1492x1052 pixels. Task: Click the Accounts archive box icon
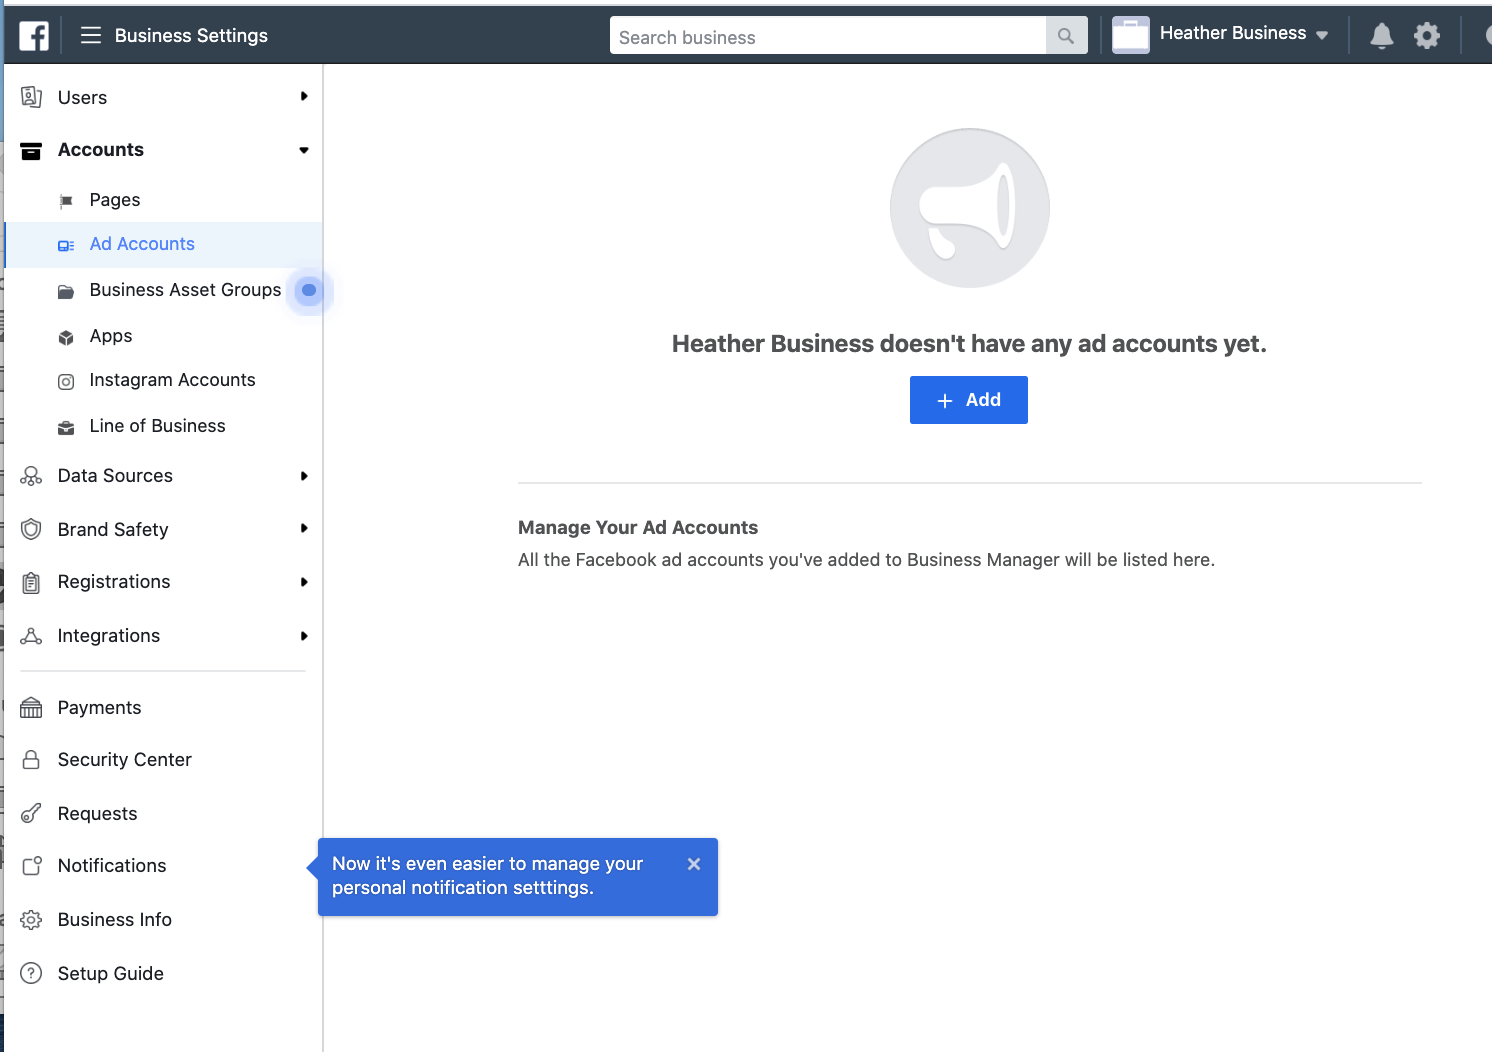click(x=31, y=150)
